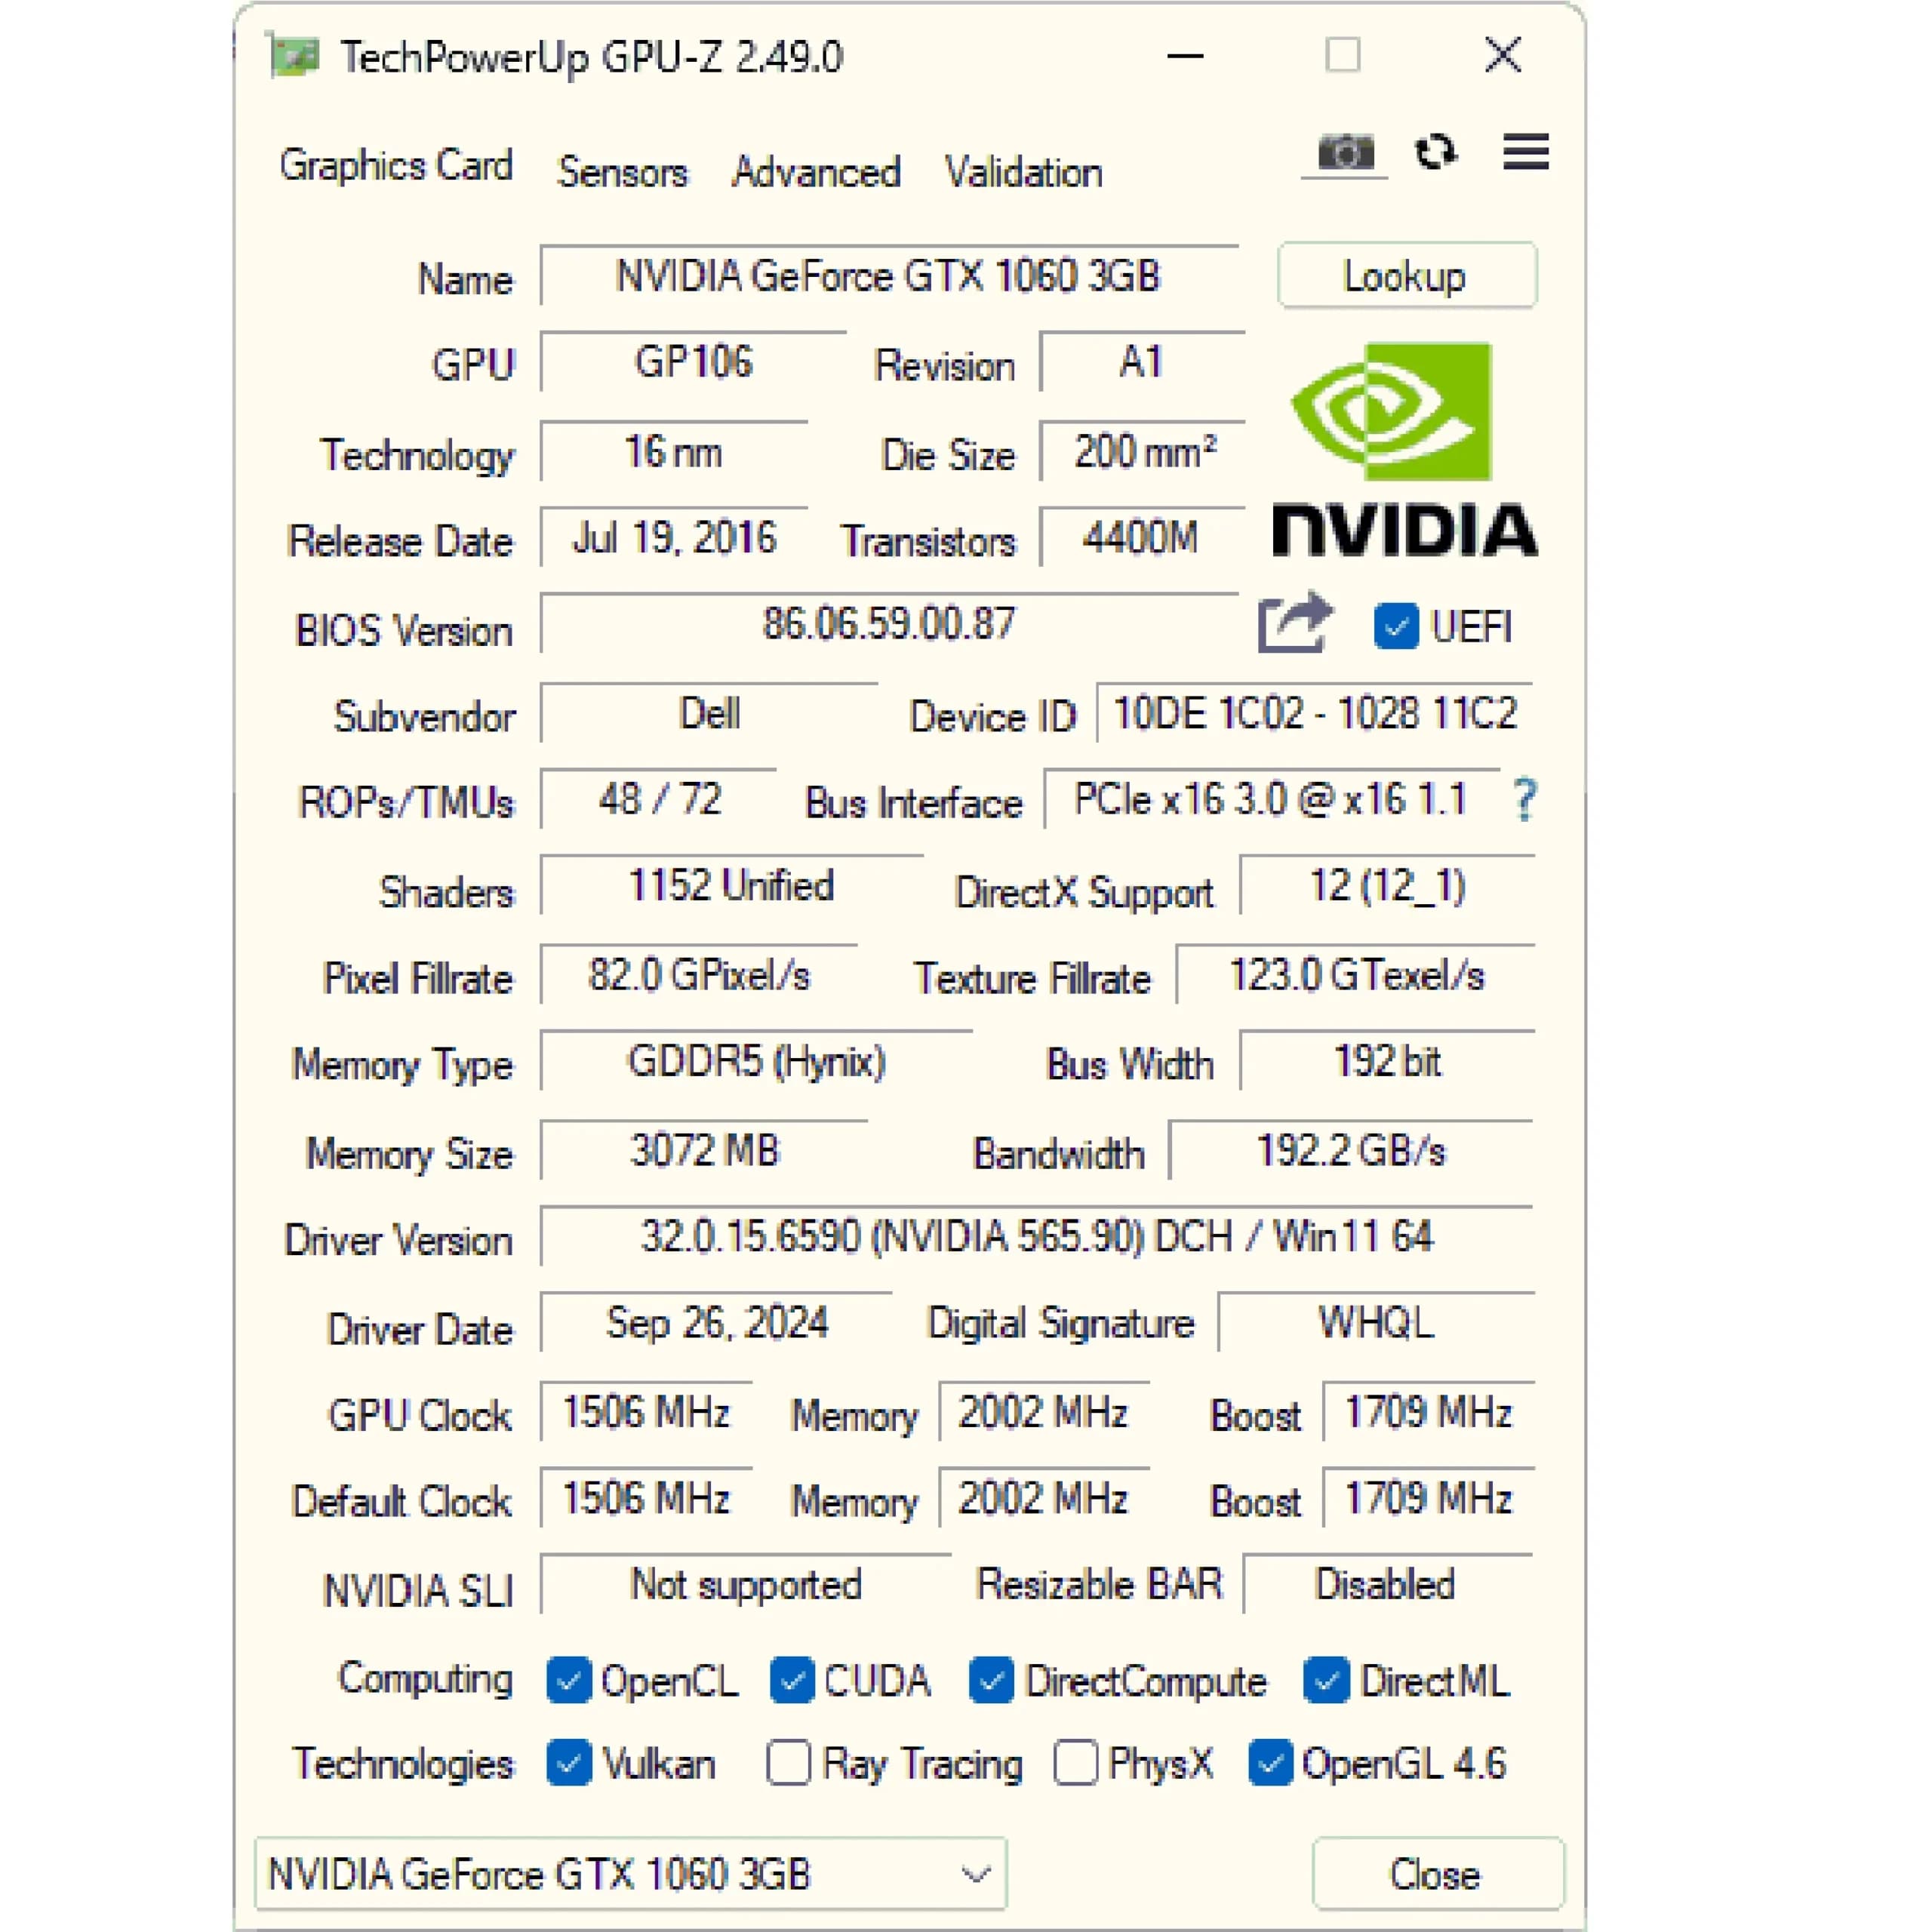Click the Close button

click(x=1437, y=1873)
